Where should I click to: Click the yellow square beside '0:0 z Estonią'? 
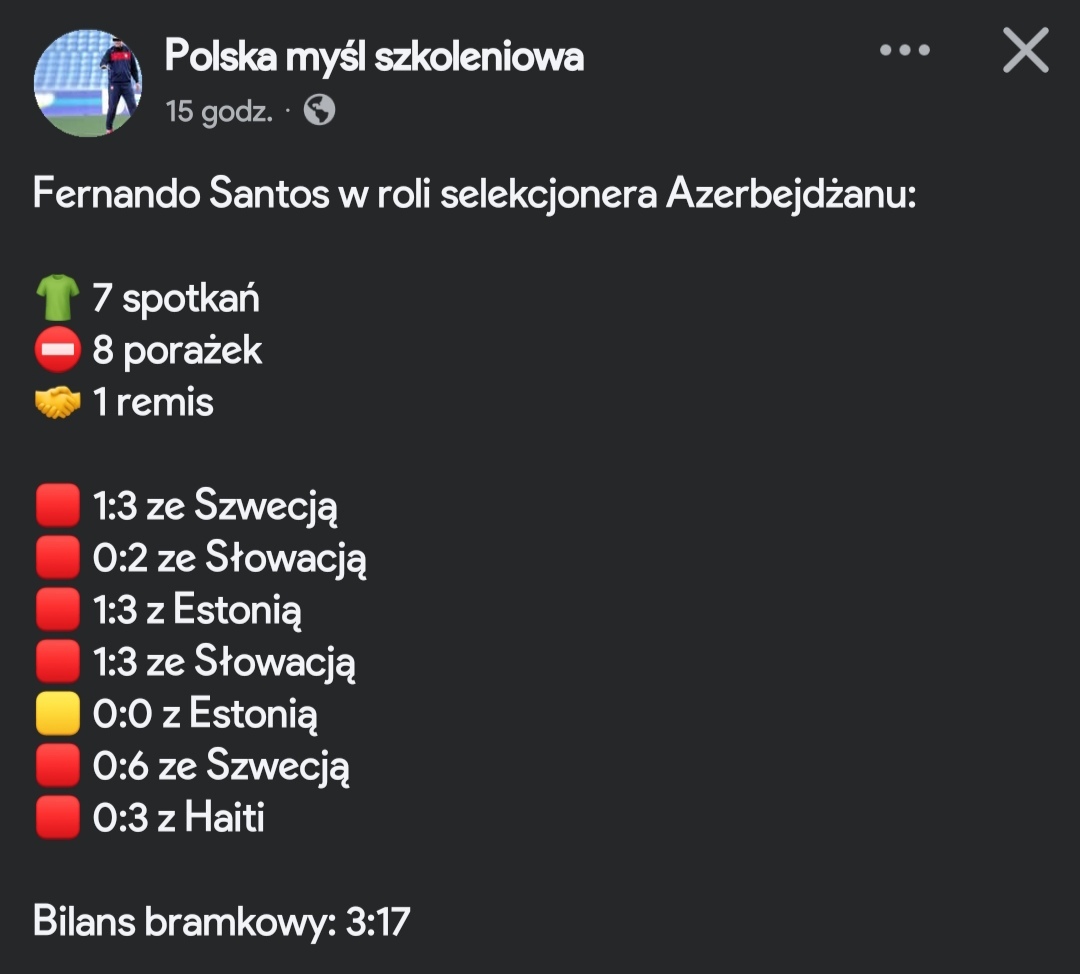tap(57, 714)
